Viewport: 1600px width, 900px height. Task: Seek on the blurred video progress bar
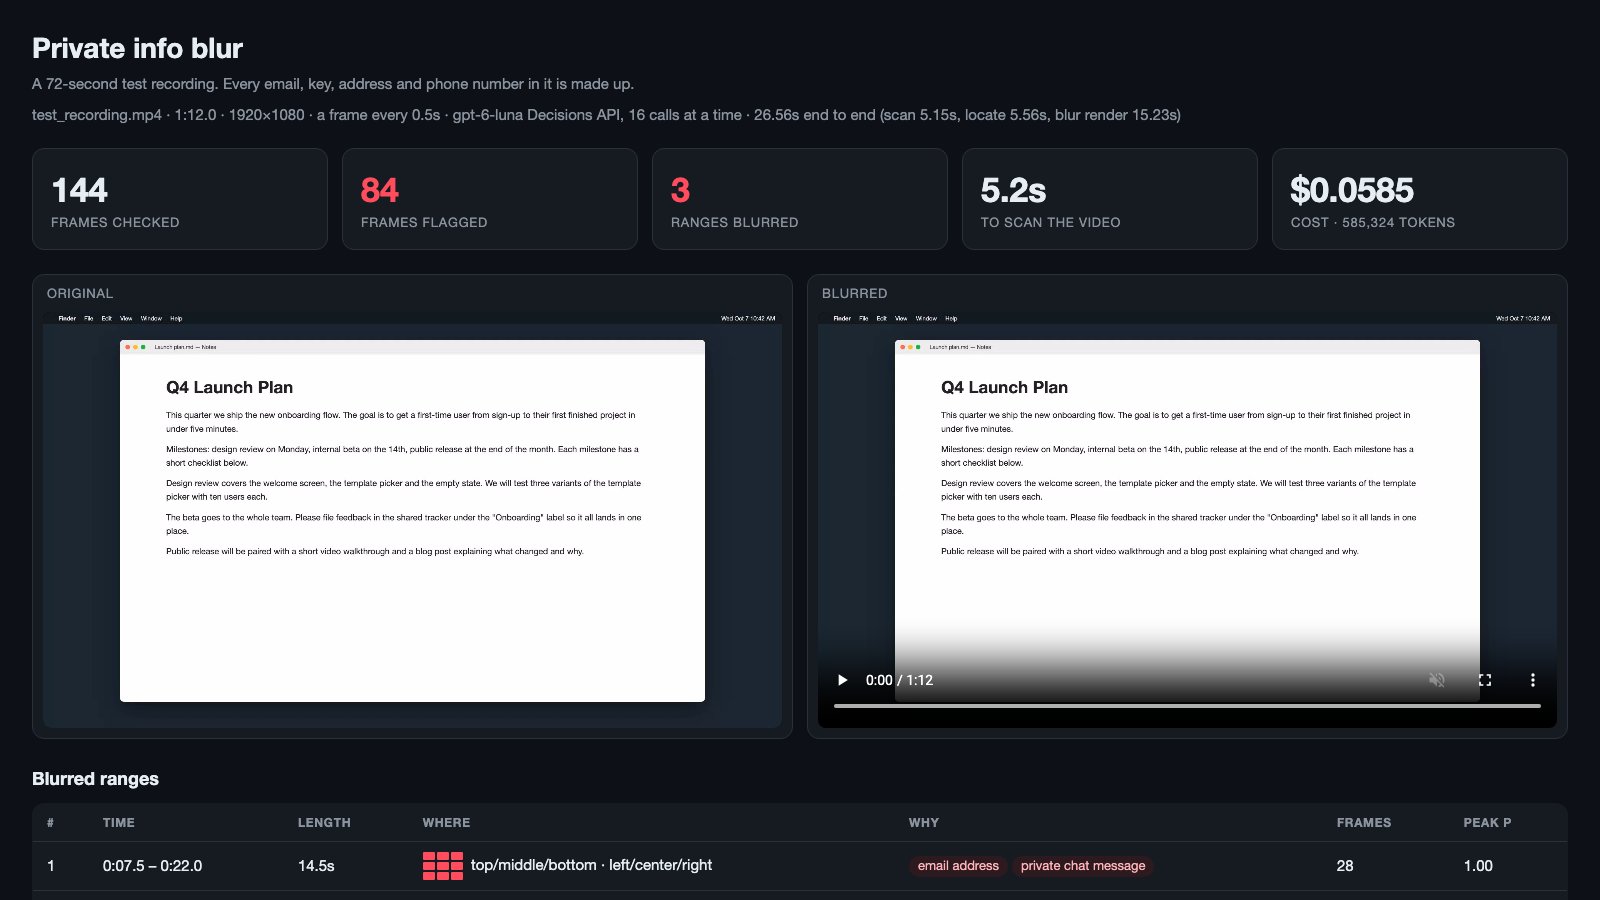pos(1187,706)
